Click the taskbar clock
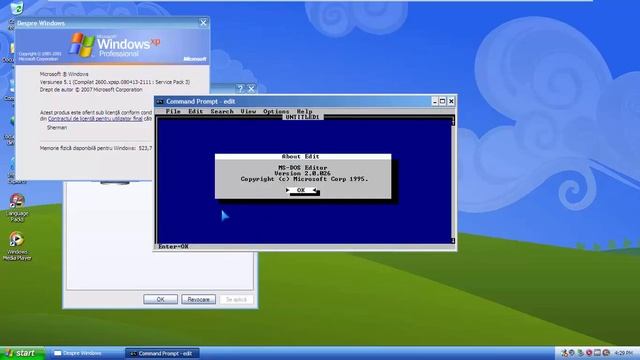640x360 pixels. pyautogui.click(x=624, y=353)
